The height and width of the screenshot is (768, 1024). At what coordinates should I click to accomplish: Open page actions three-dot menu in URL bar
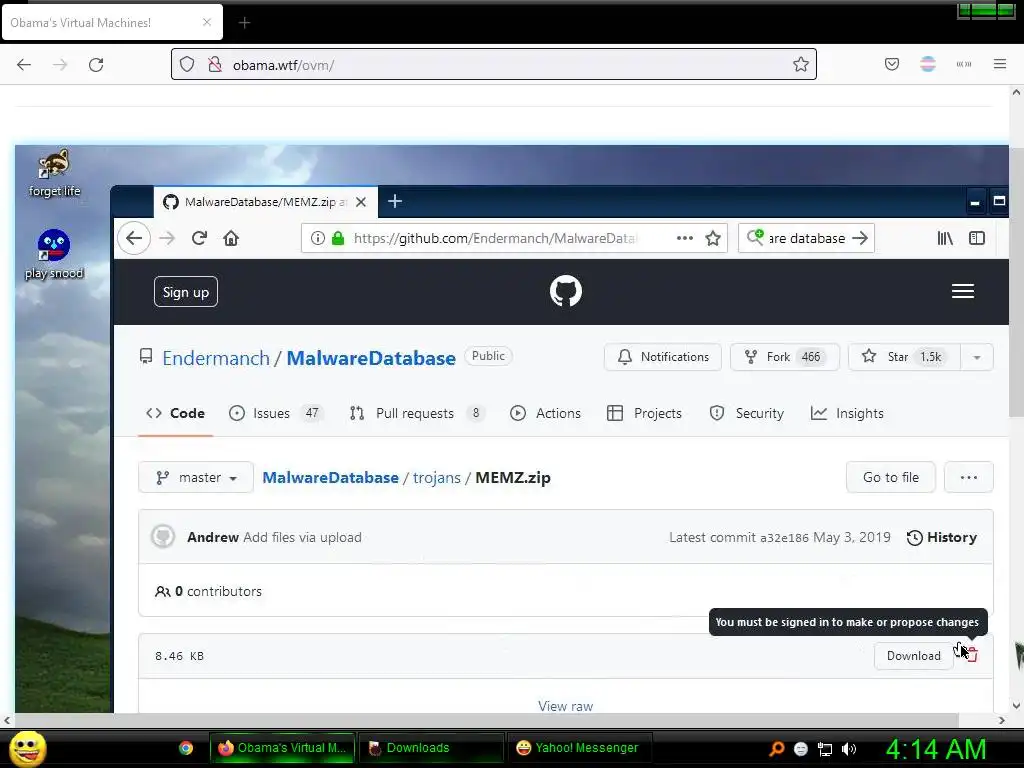684,238
